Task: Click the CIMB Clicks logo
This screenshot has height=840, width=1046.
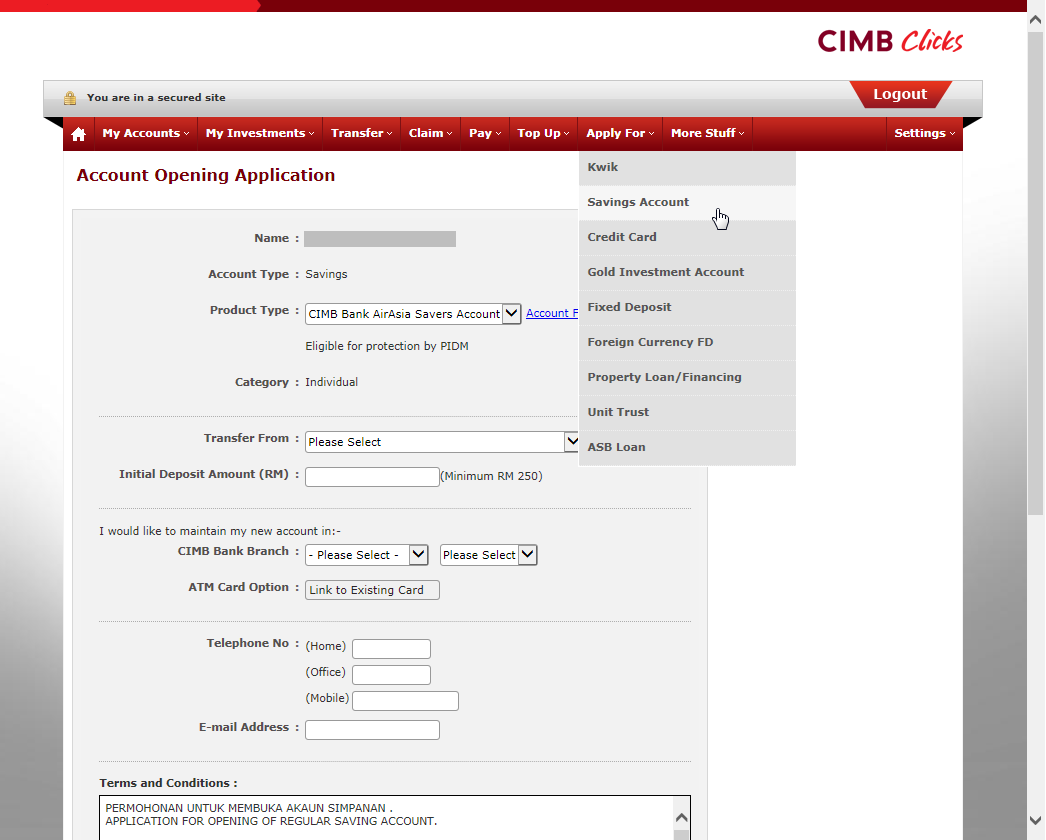Action: 890,41
